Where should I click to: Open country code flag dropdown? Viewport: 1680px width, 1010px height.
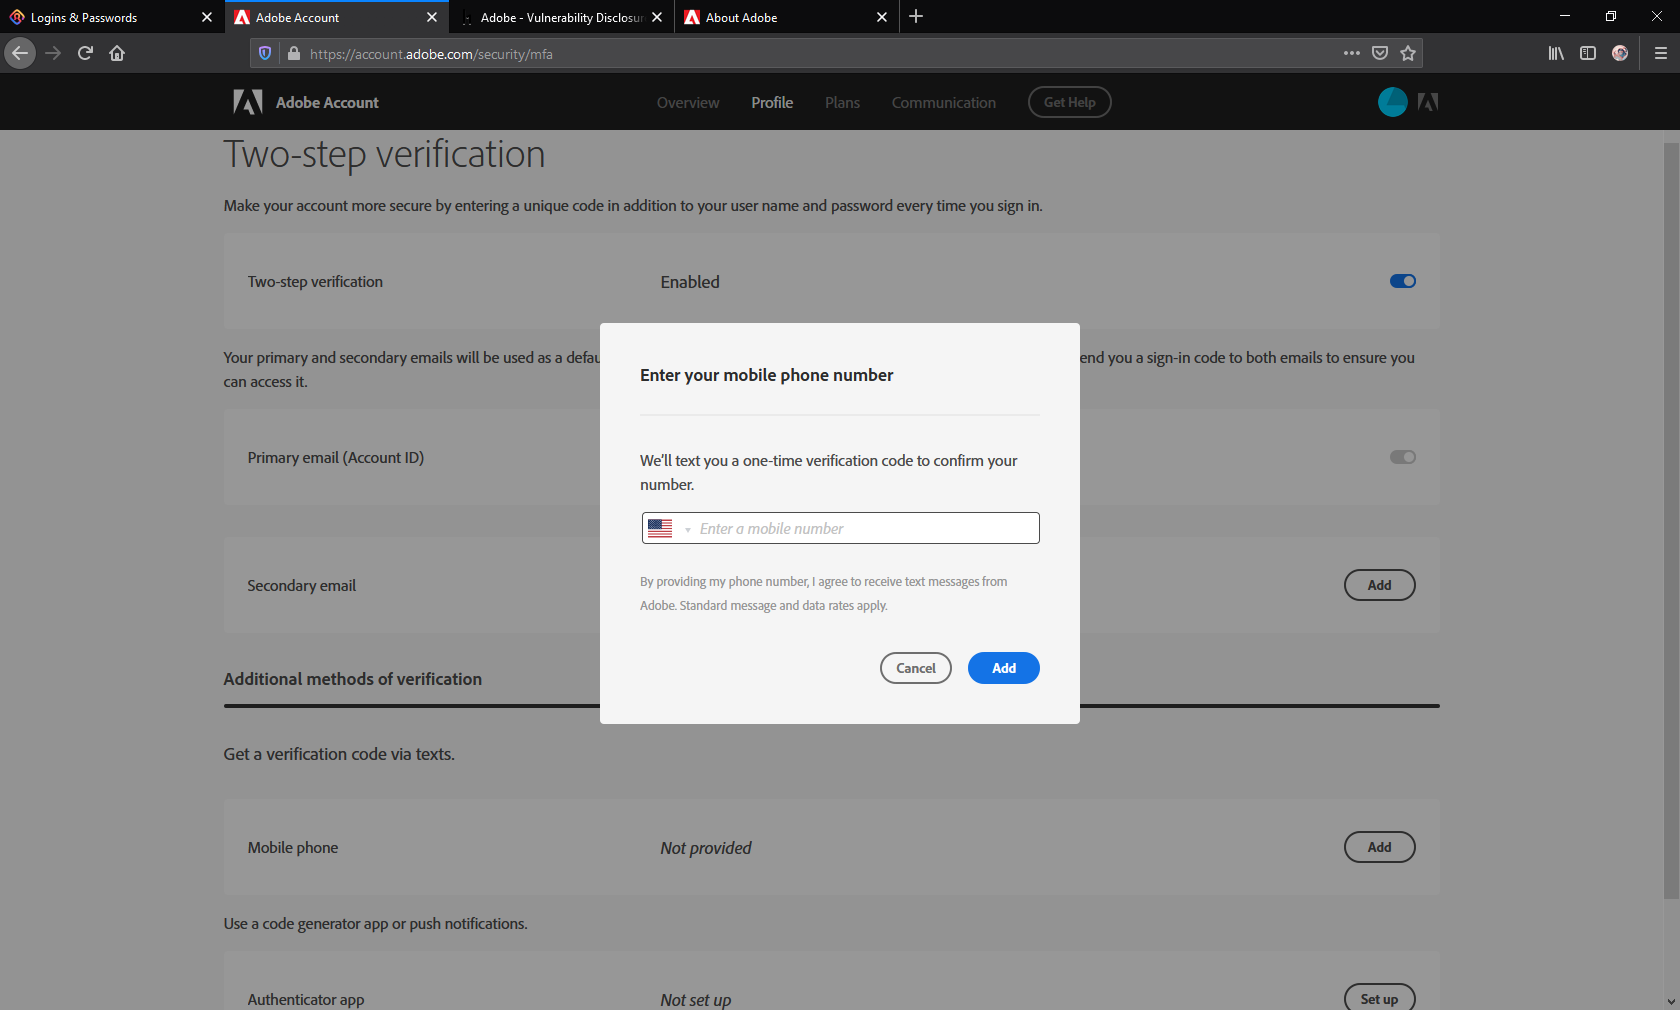pos(669,528)
